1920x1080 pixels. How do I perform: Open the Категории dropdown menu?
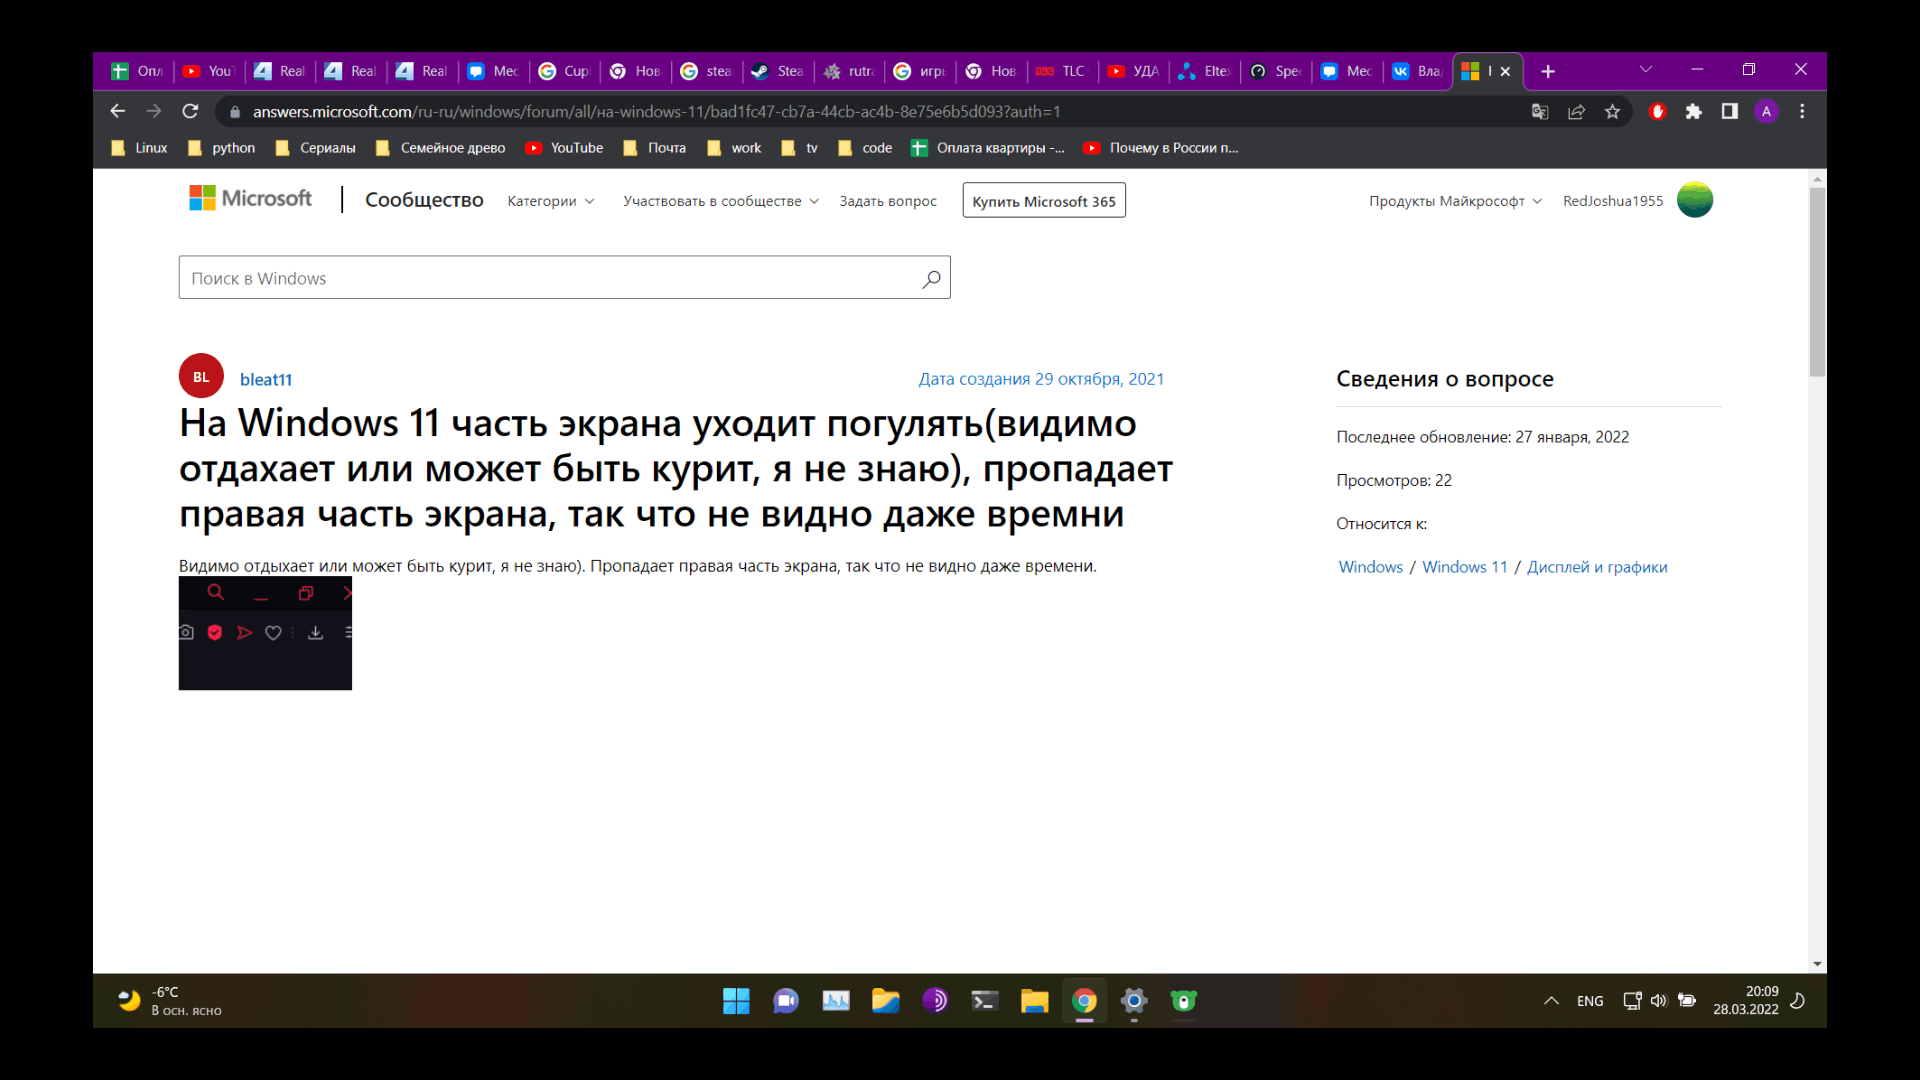tap(549, 200)
